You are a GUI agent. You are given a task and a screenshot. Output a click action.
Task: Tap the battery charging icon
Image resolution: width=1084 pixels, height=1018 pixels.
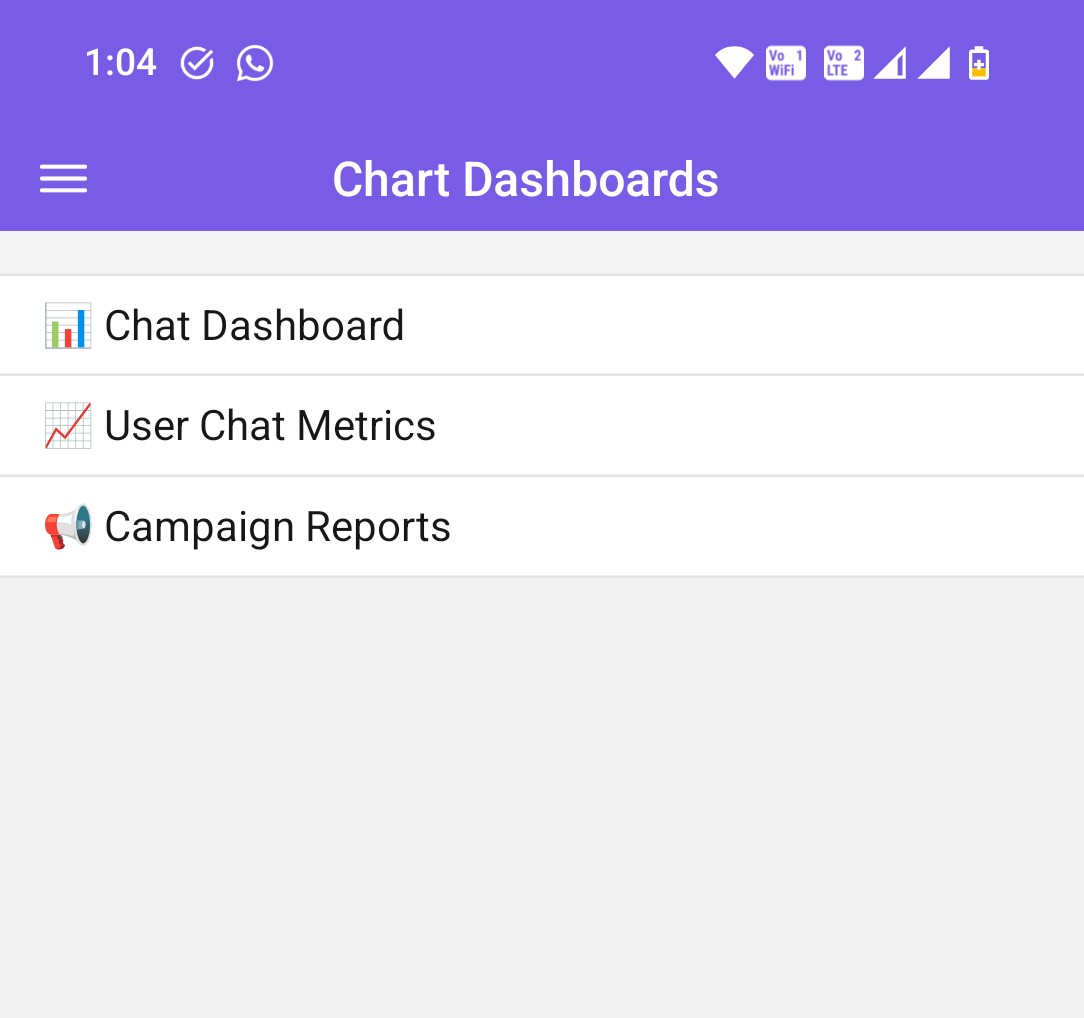pyautogui.click(x=977, y=62)
